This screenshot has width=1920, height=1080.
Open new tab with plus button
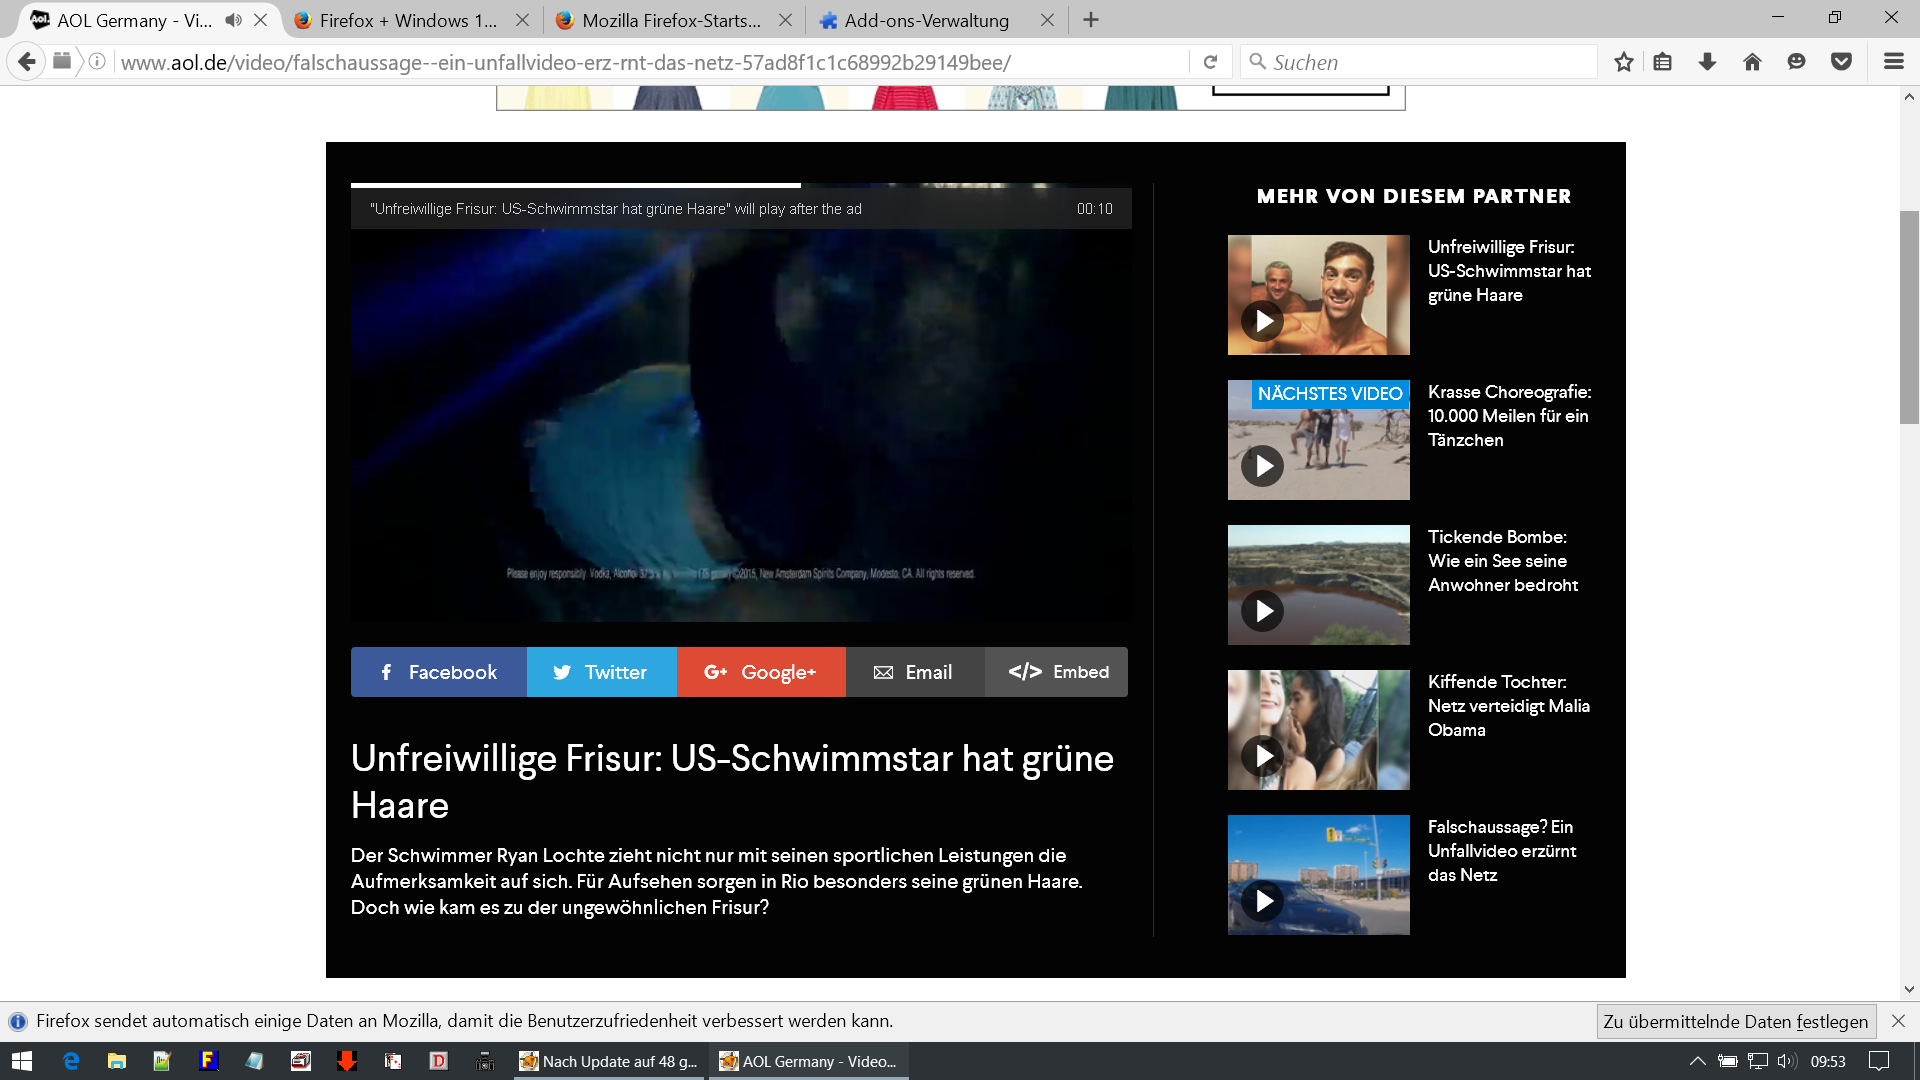[x=1091, y=20]
